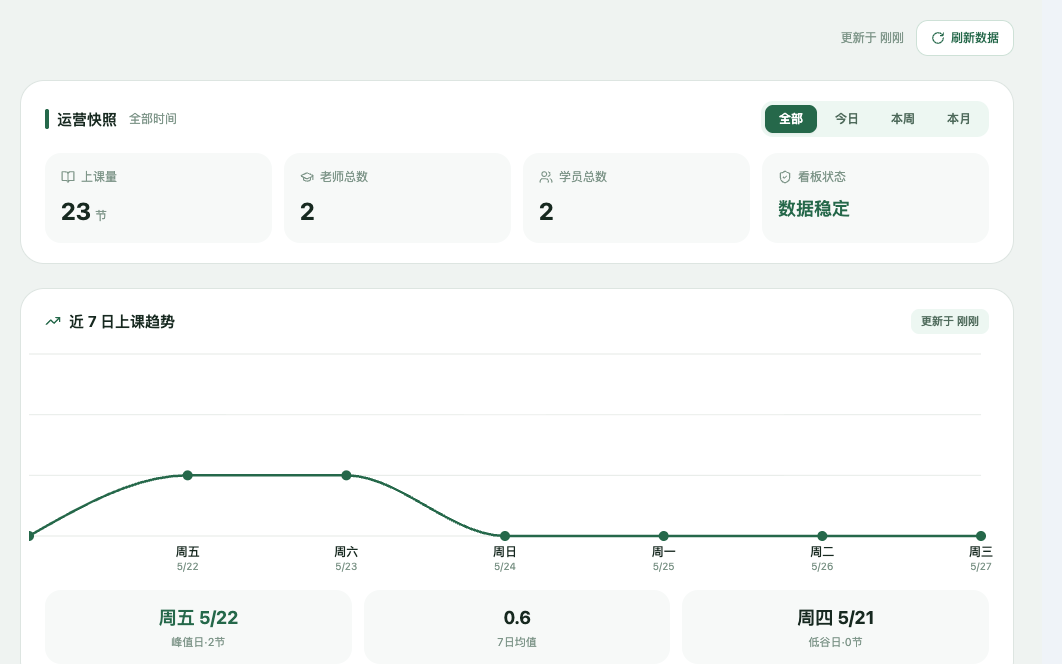Click the 运营快照 heading
The height and width of the screenshot is (664, 1062).
[x=87, y=119]
